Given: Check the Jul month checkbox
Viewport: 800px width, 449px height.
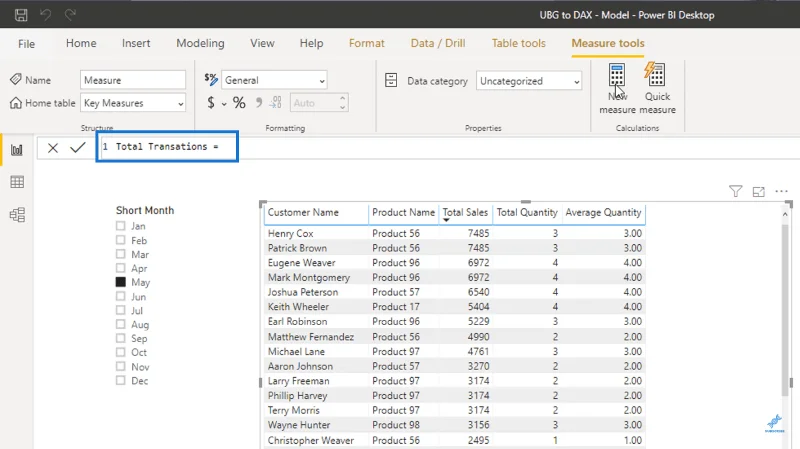Looking at the screenshot, I should (120, 310).
